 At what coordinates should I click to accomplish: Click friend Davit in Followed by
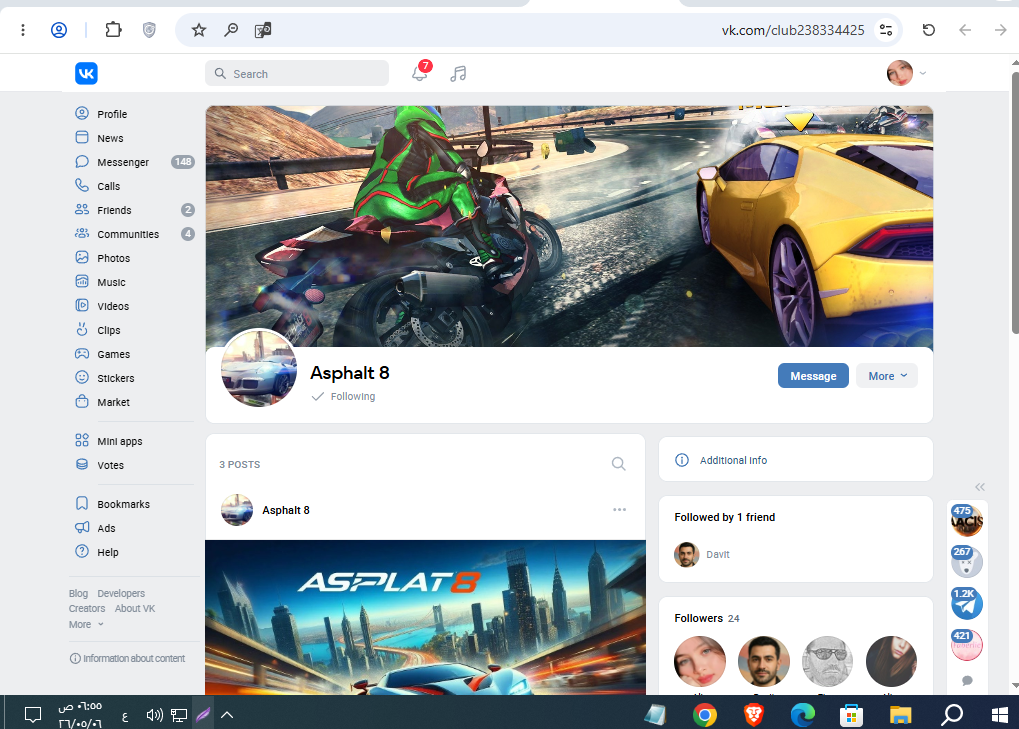(x=703, y=554)
